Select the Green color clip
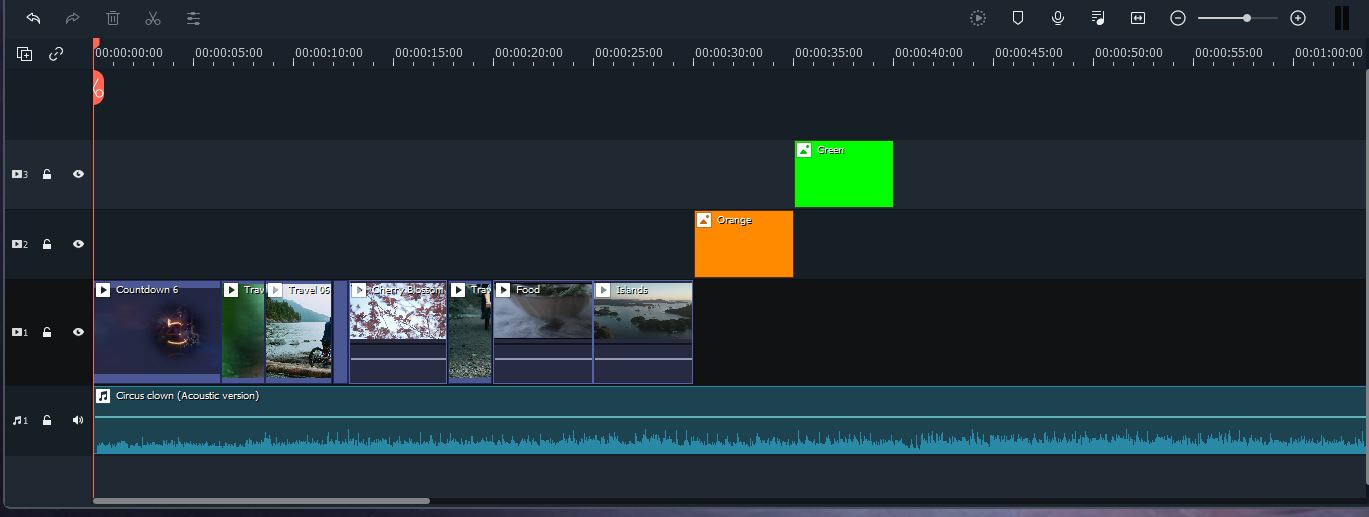This screenshot has width=1369, height=517. [843, 175]
